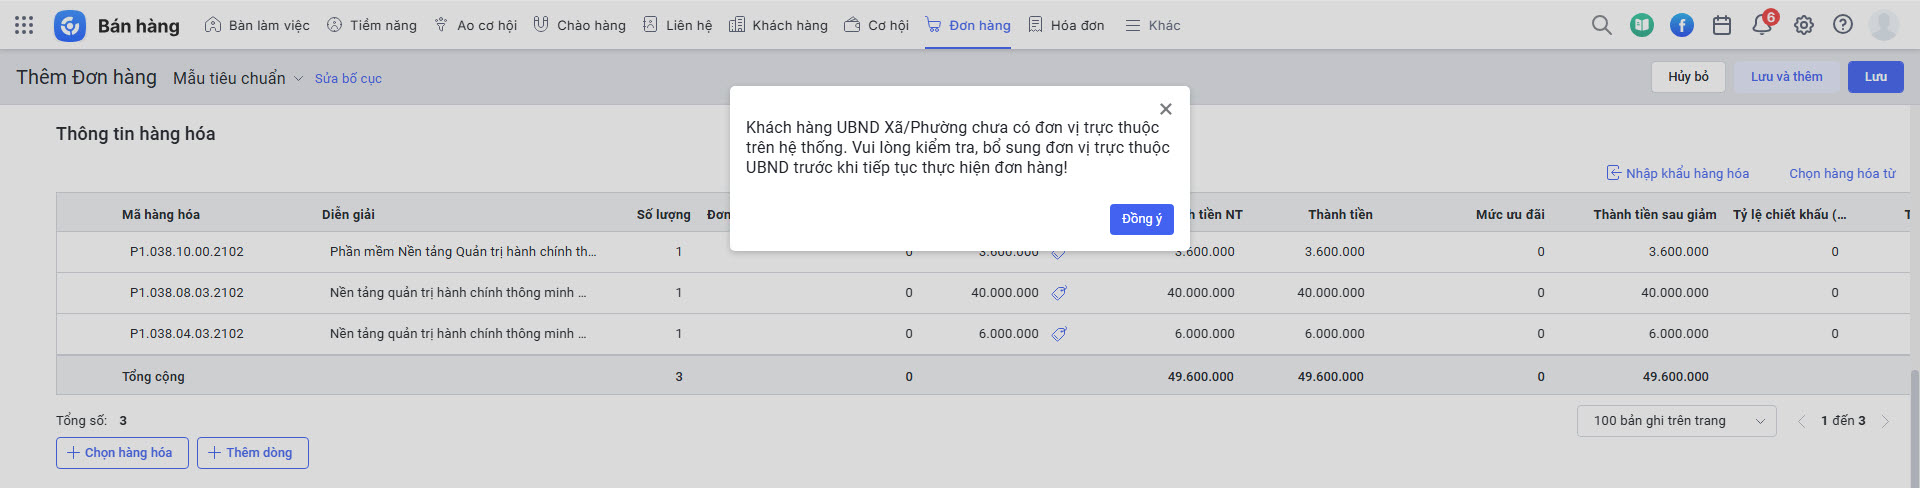The width and height of the screenshot is (1920, 488).
Task: Open the calendar icon in header
Action: tap(1722, 25)
